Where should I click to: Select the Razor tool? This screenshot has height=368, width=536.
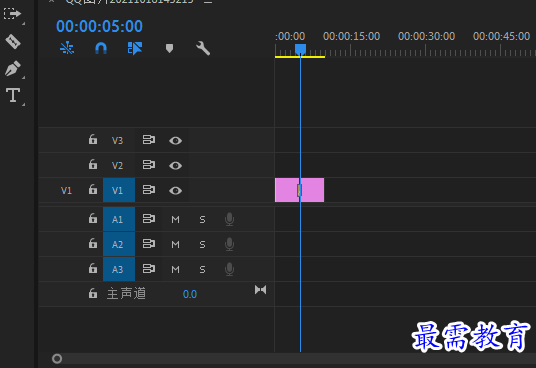click(13, 41)
